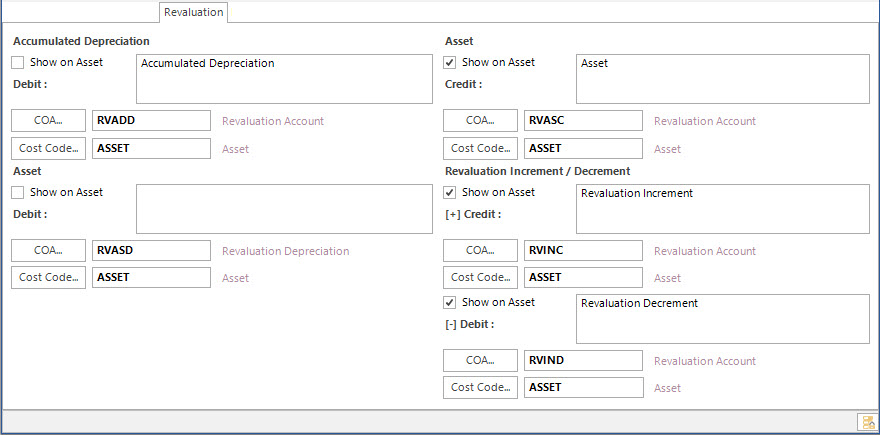The width and height of the screenshot is (880, 435).
Task: Click the RVINC account code field
Action: tap(584, 251)
